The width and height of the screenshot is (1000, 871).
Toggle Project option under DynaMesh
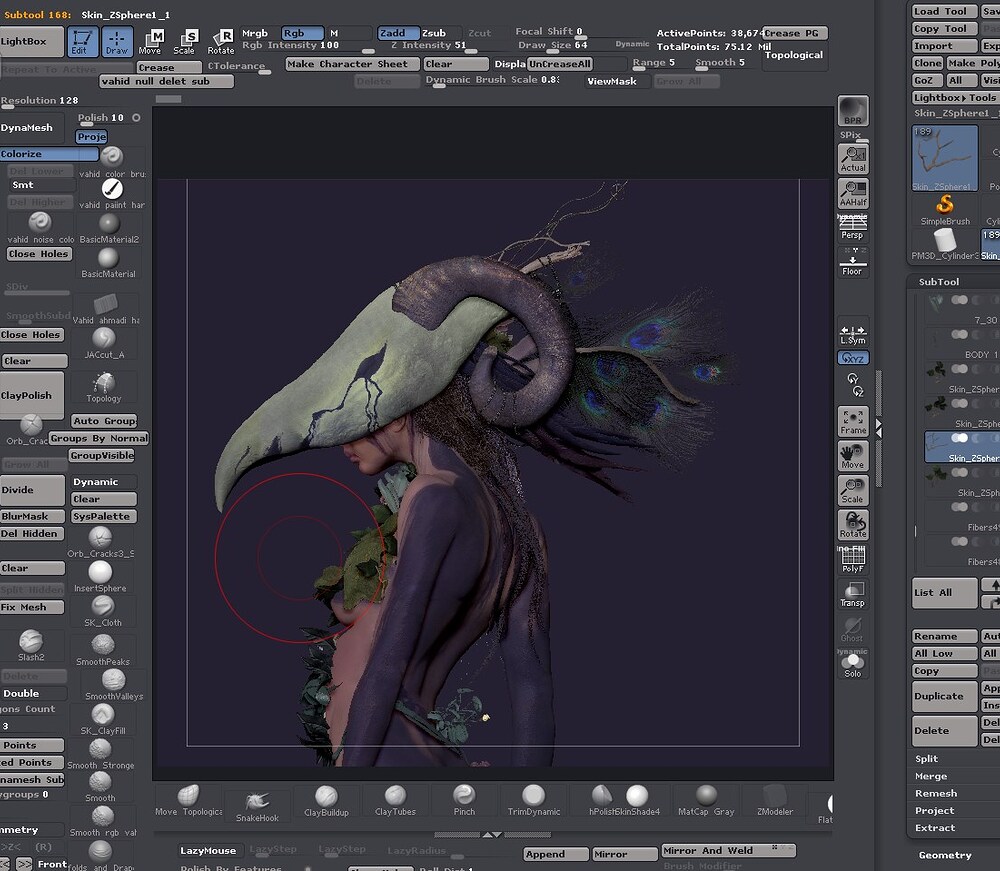[92, 136]
